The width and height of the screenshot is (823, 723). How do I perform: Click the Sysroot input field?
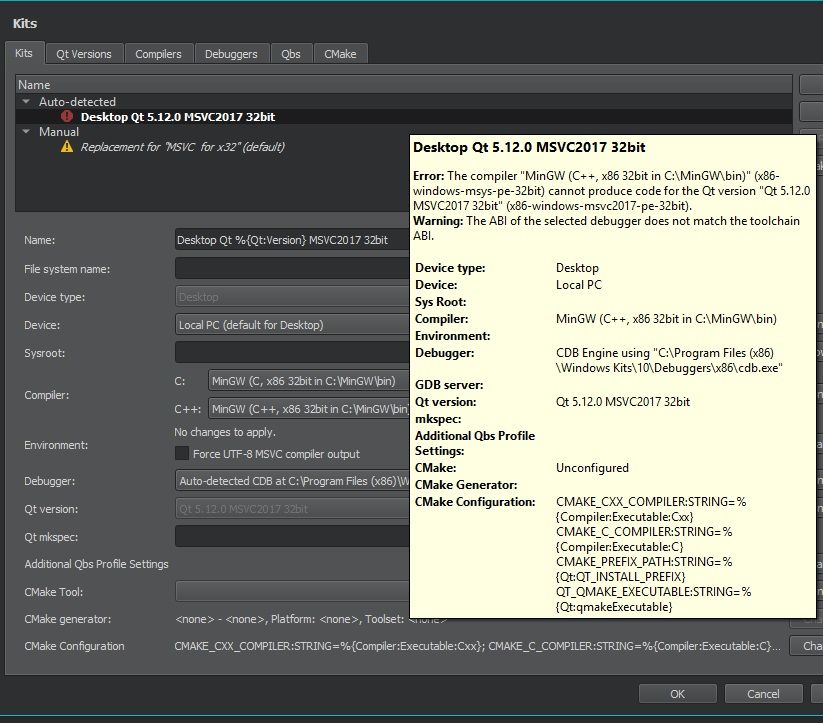[292, 352]
